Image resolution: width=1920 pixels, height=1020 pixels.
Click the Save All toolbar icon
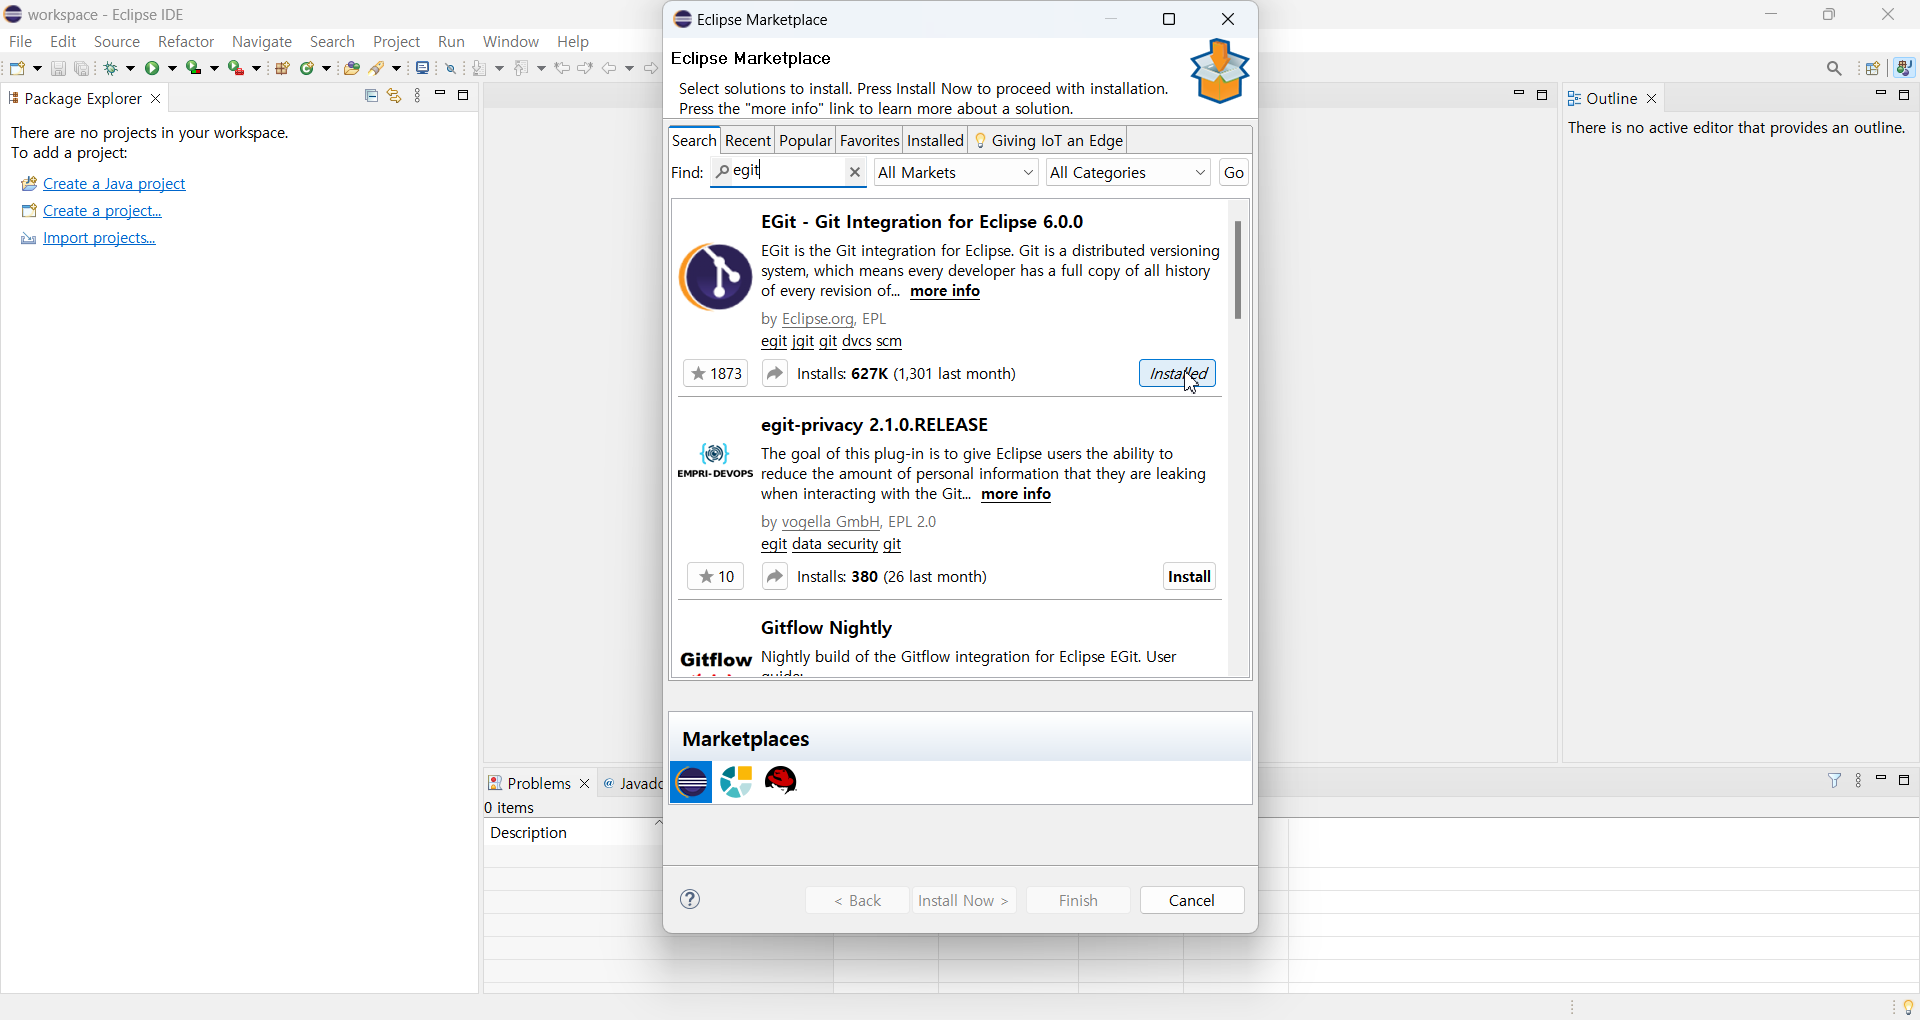tap(83, 68)
